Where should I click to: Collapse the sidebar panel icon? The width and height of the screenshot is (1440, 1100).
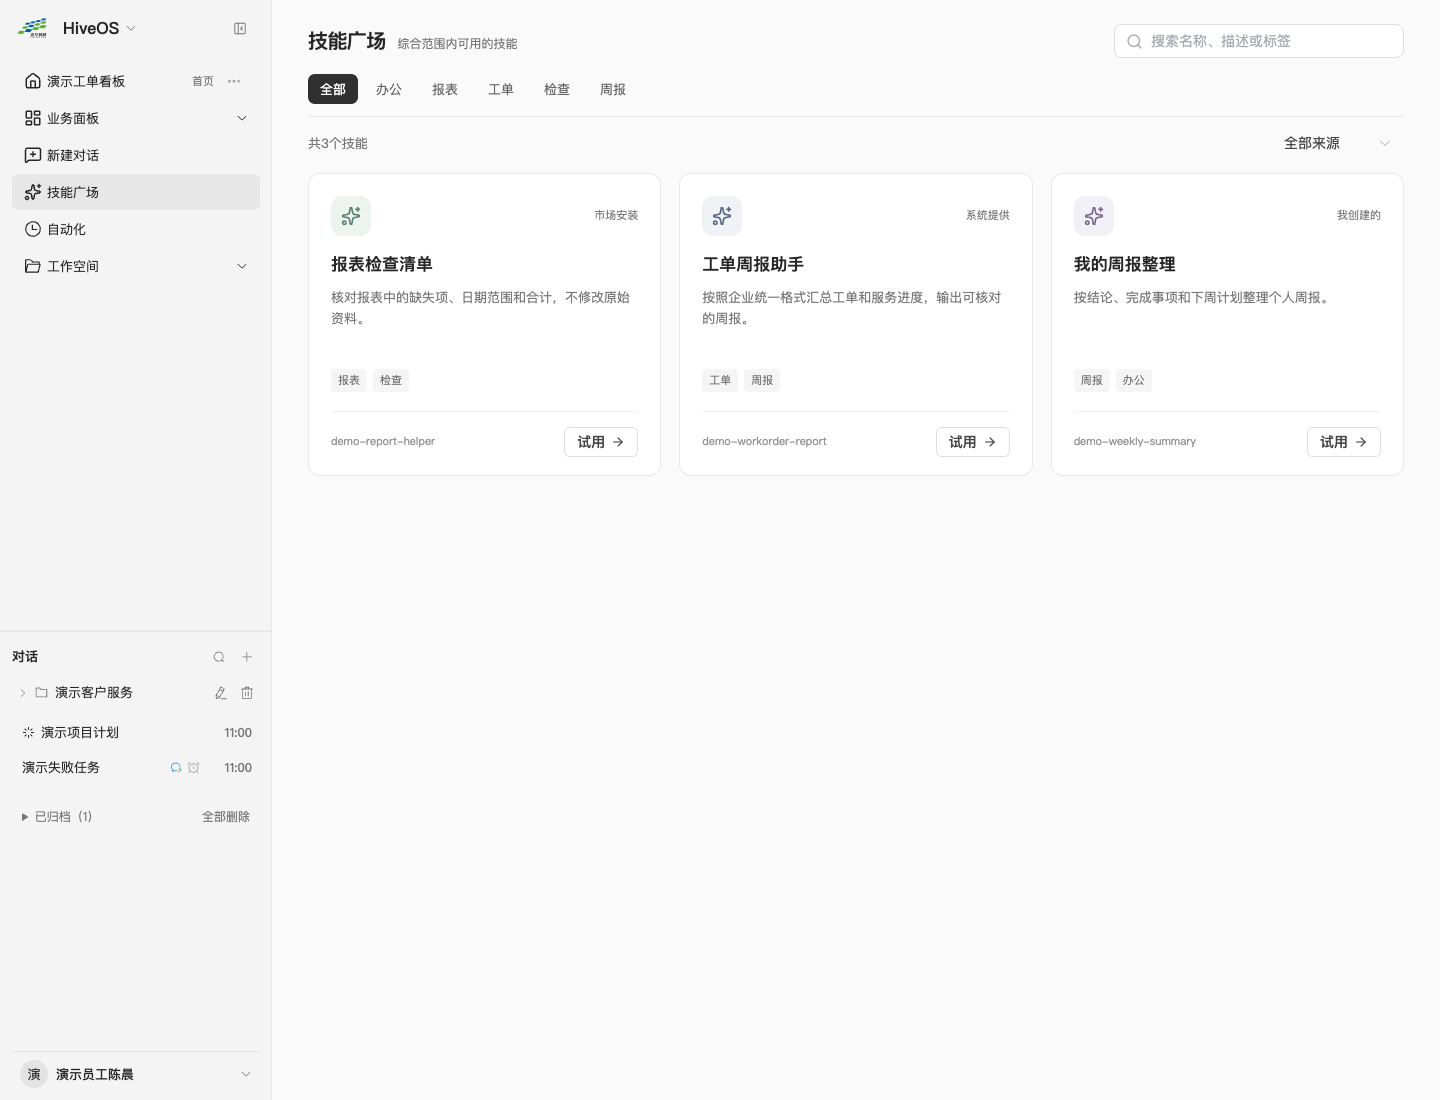240,29
